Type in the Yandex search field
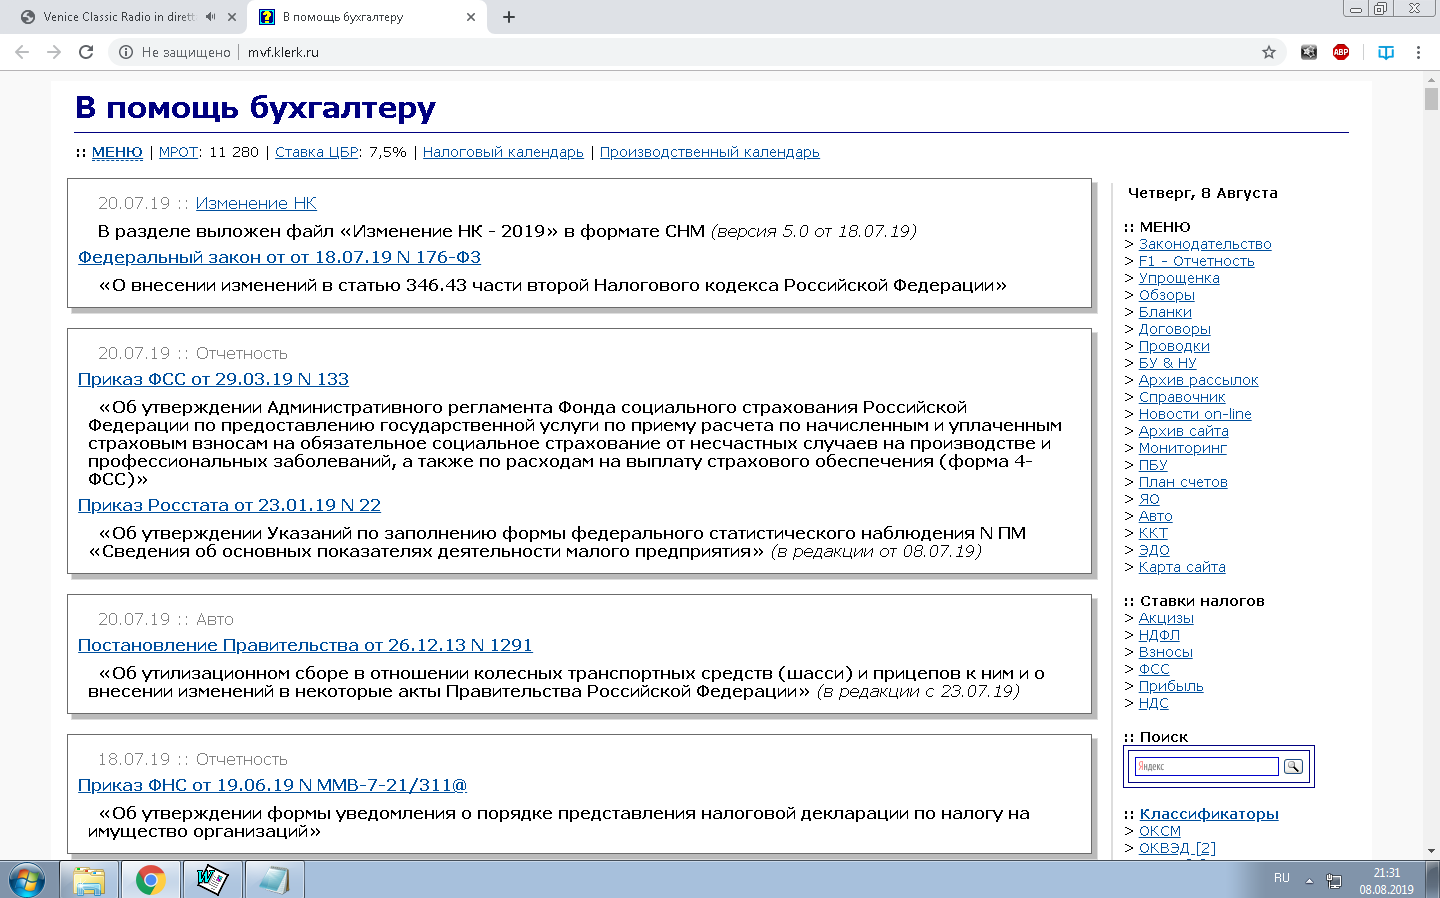This screenshot has height=898, width=1440. (x=1206, y=766)
